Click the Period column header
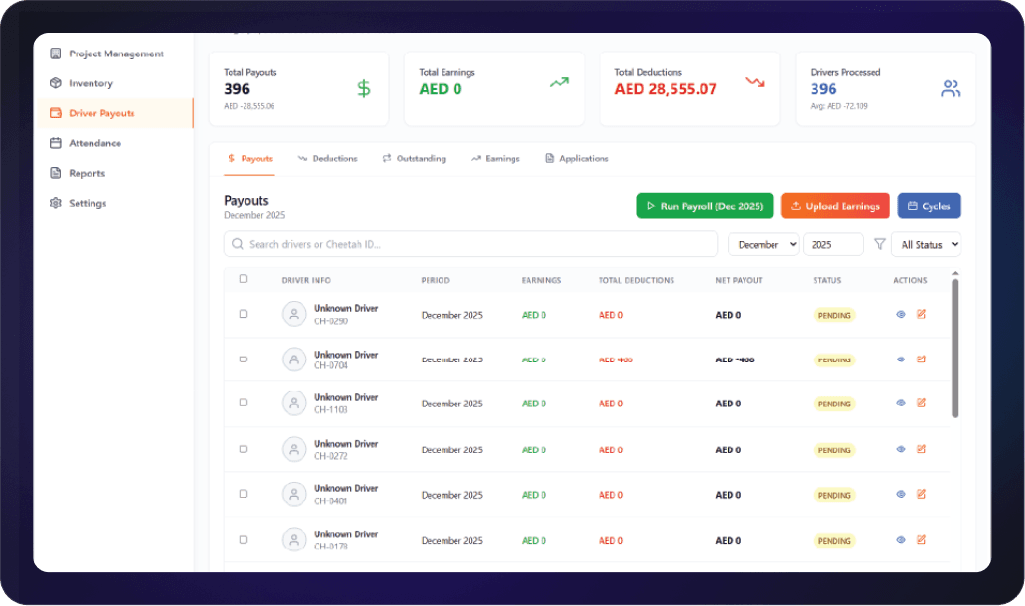The width and height of the screenshot is (1025, 606). pyautogui.click(x=435, y=280)
